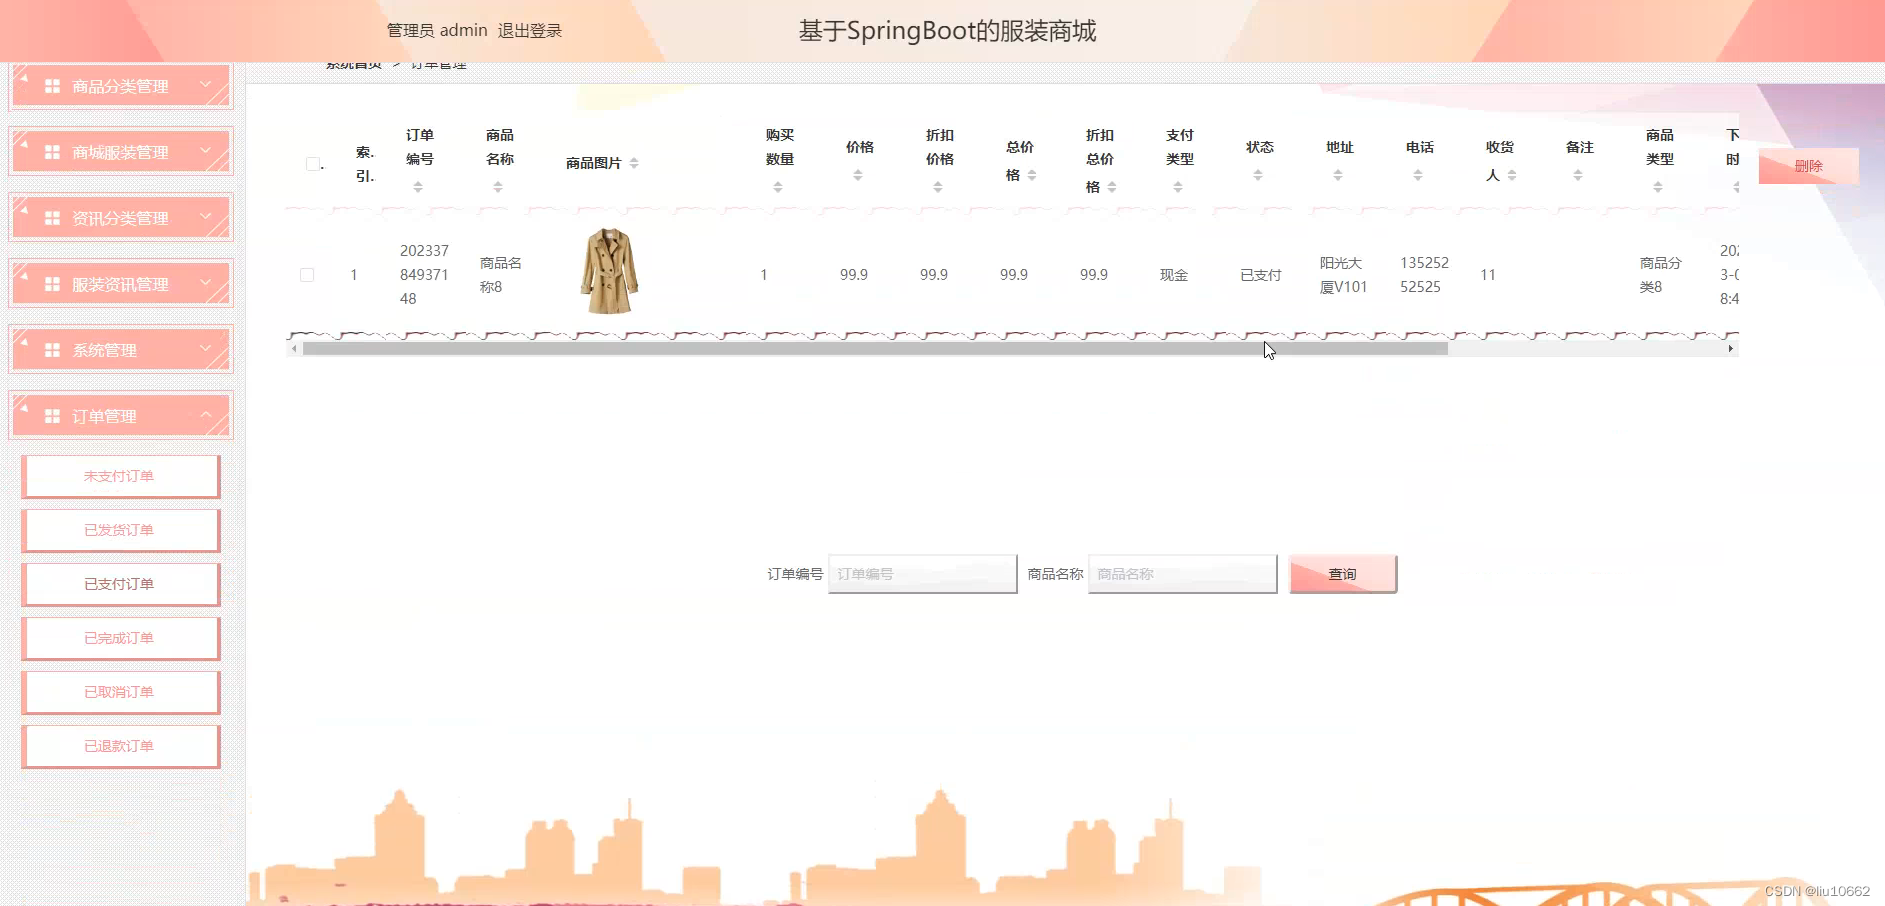Click the table's horizontal scrollbar thumb

[x=875, y=349]
